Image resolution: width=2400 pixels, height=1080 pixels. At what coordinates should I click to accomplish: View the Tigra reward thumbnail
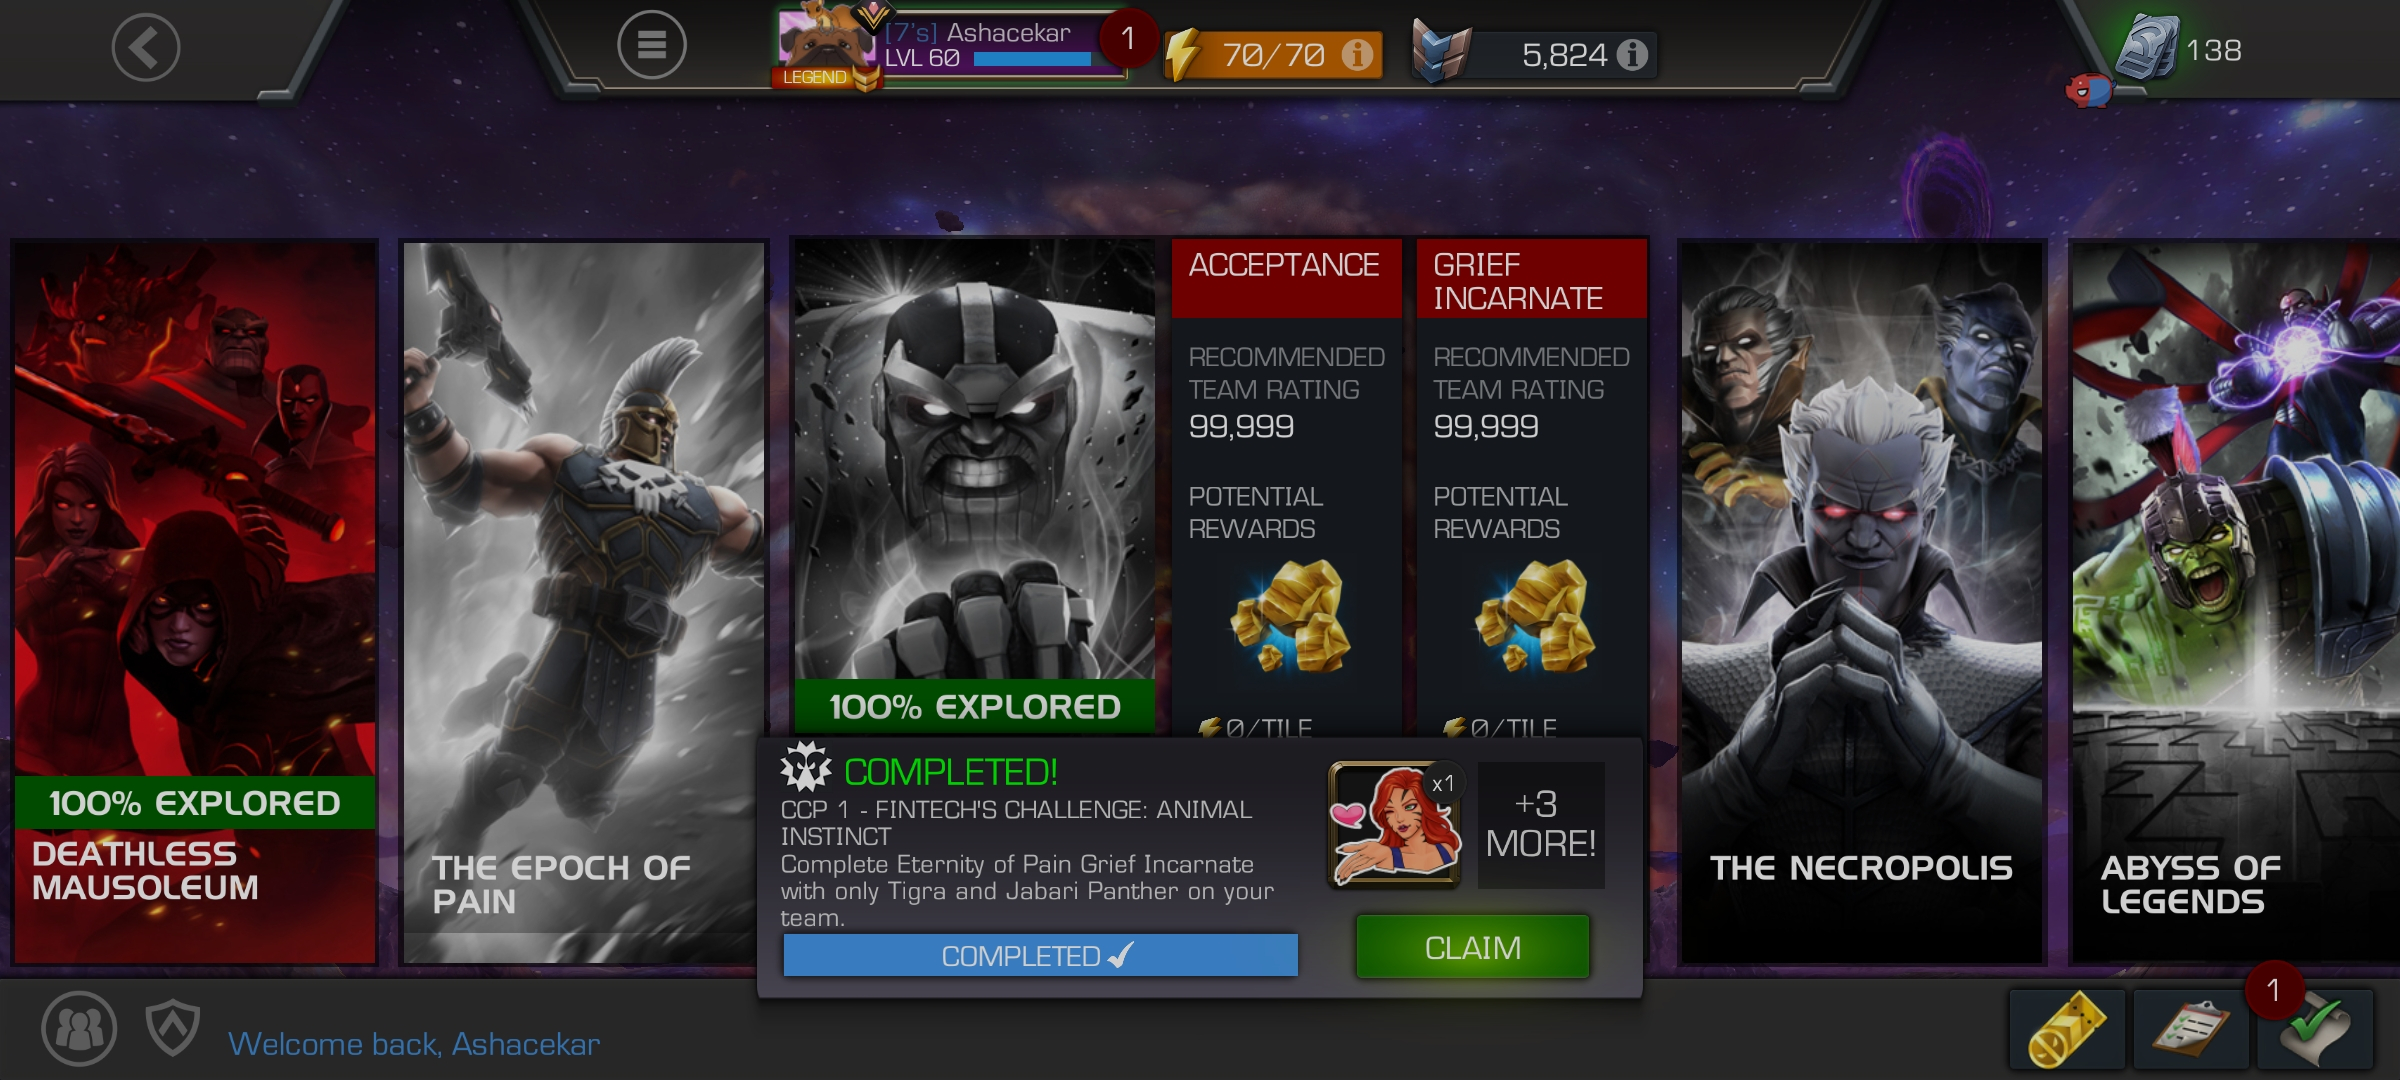[x=1394, y=825]
